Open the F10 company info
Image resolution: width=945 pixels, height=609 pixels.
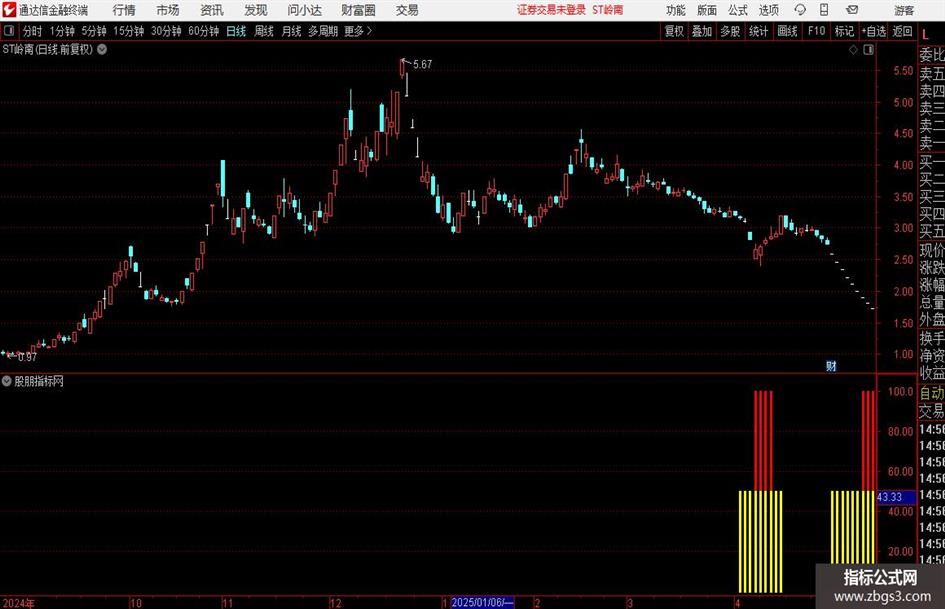tap(816, 31)
